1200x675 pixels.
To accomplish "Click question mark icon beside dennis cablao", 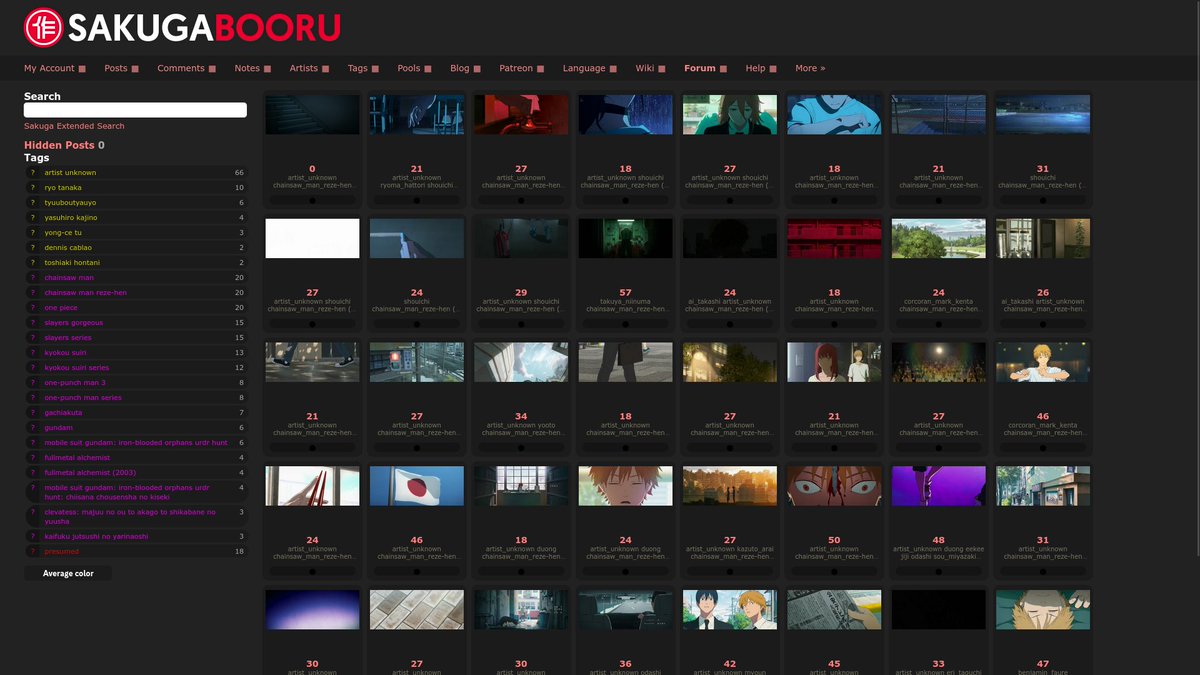I will (33, 248).
